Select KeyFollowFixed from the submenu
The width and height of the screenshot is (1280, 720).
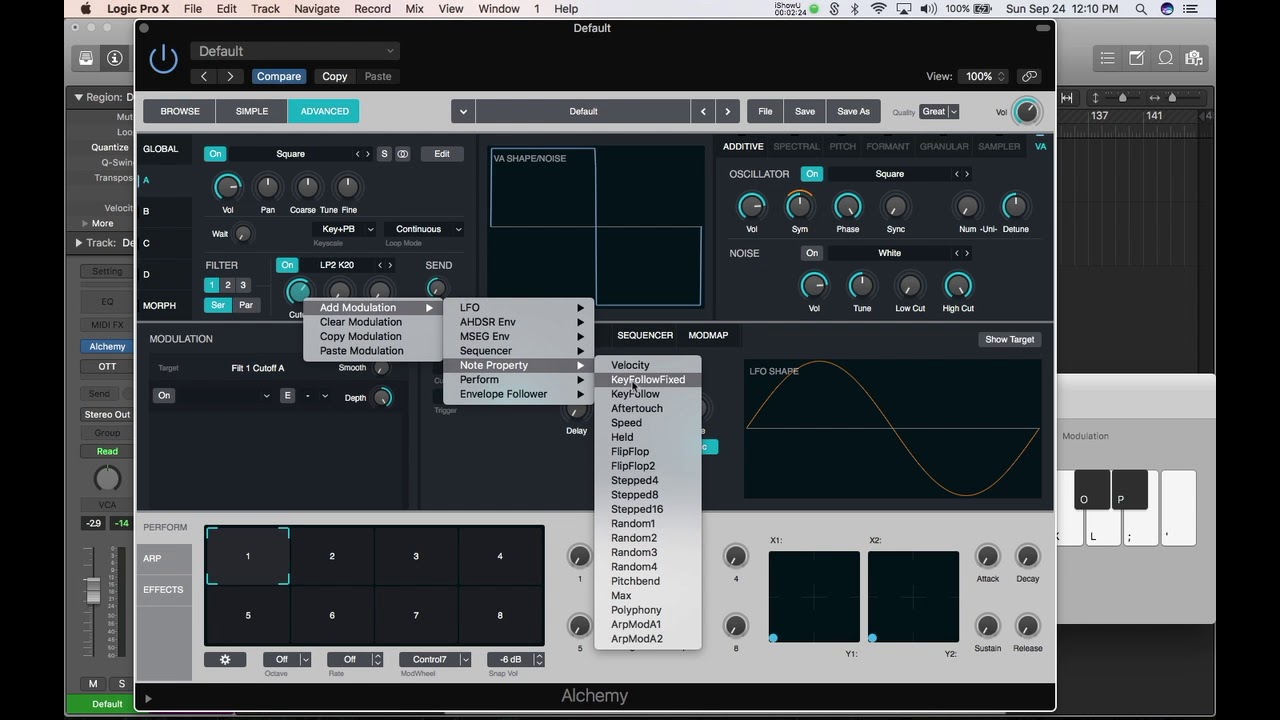pos(648,380)
